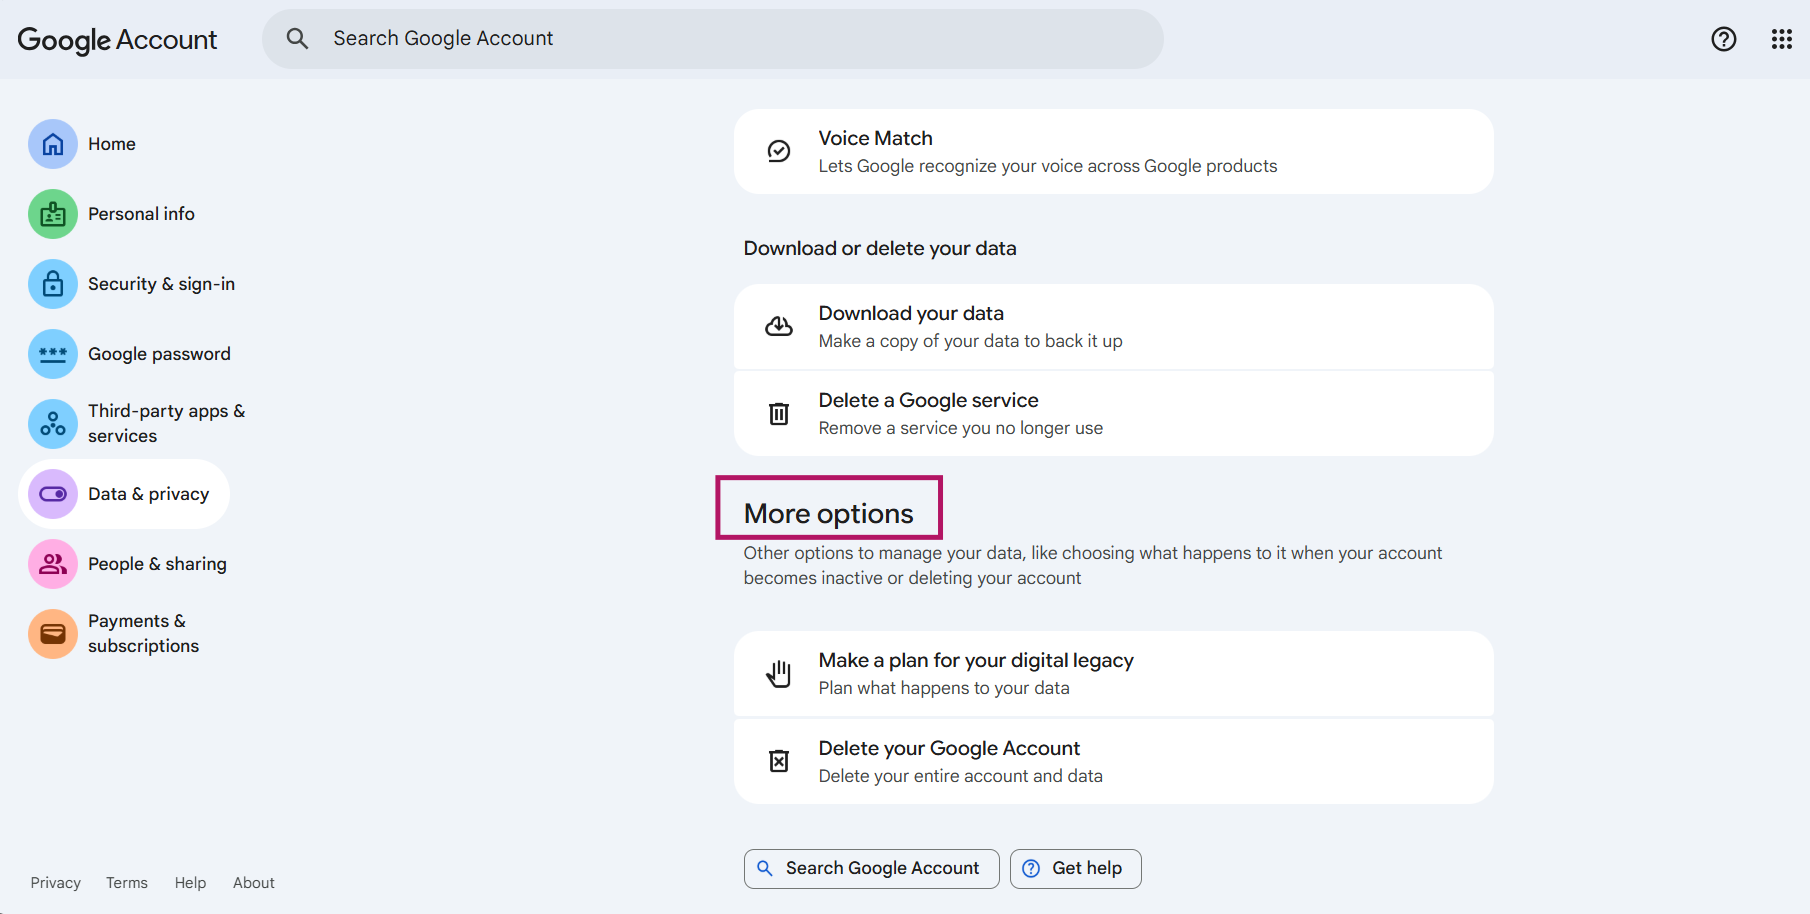Open Download your data
The width and height of the screenshot is (1810, 914).
tap(1113, 326)
